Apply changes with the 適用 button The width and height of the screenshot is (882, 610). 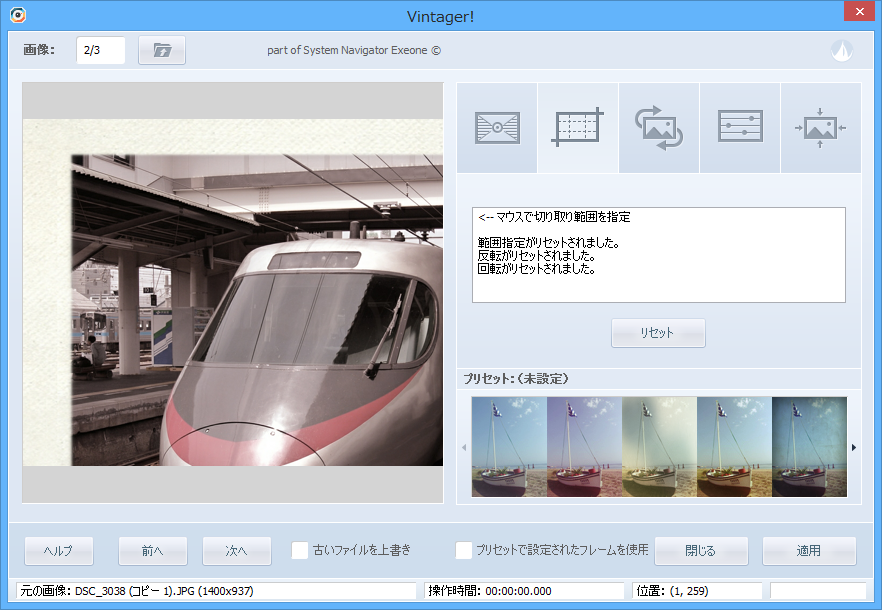(809, 550)
